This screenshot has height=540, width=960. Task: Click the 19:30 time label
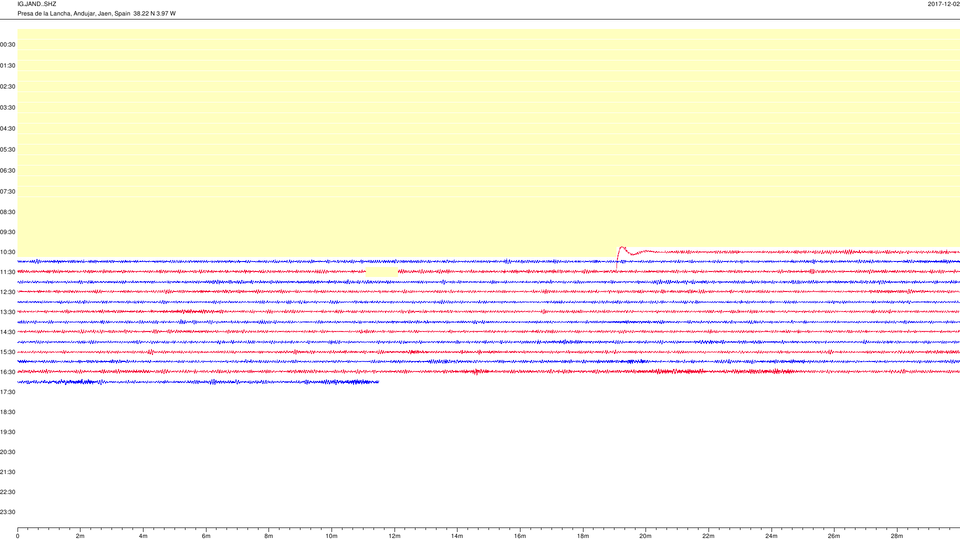pos(8,432)
